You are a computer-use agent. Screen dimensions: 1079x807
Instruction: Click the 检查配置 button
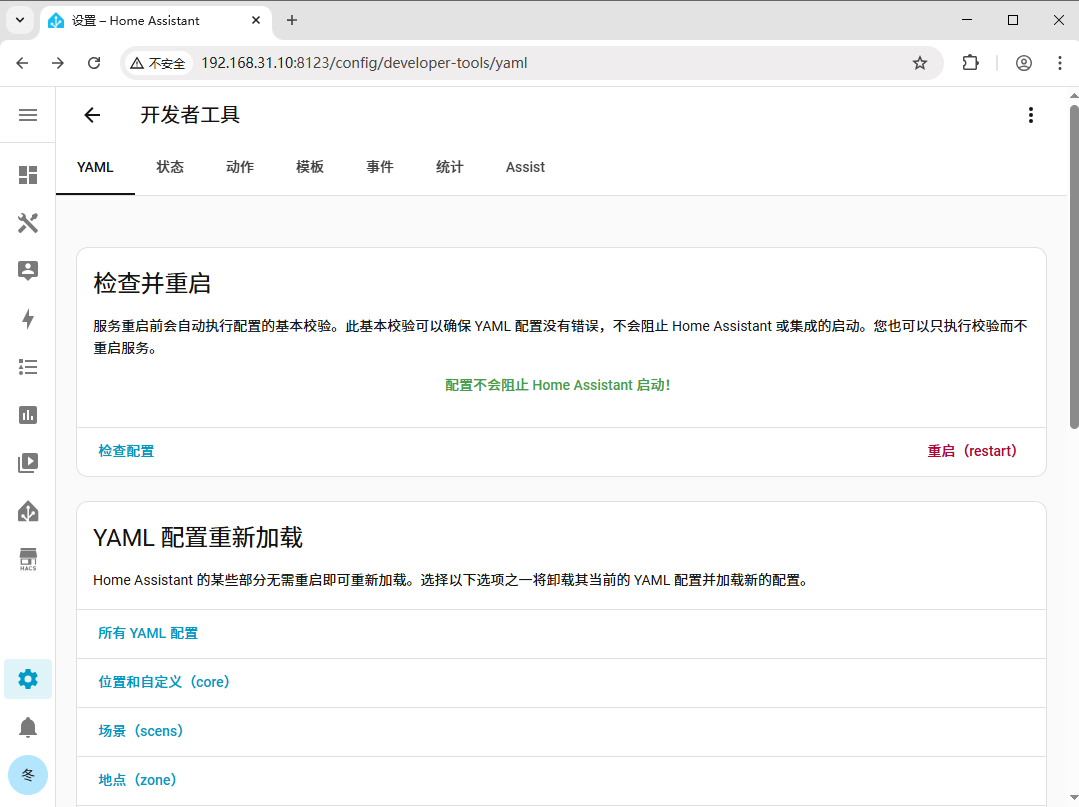[126, 451]
